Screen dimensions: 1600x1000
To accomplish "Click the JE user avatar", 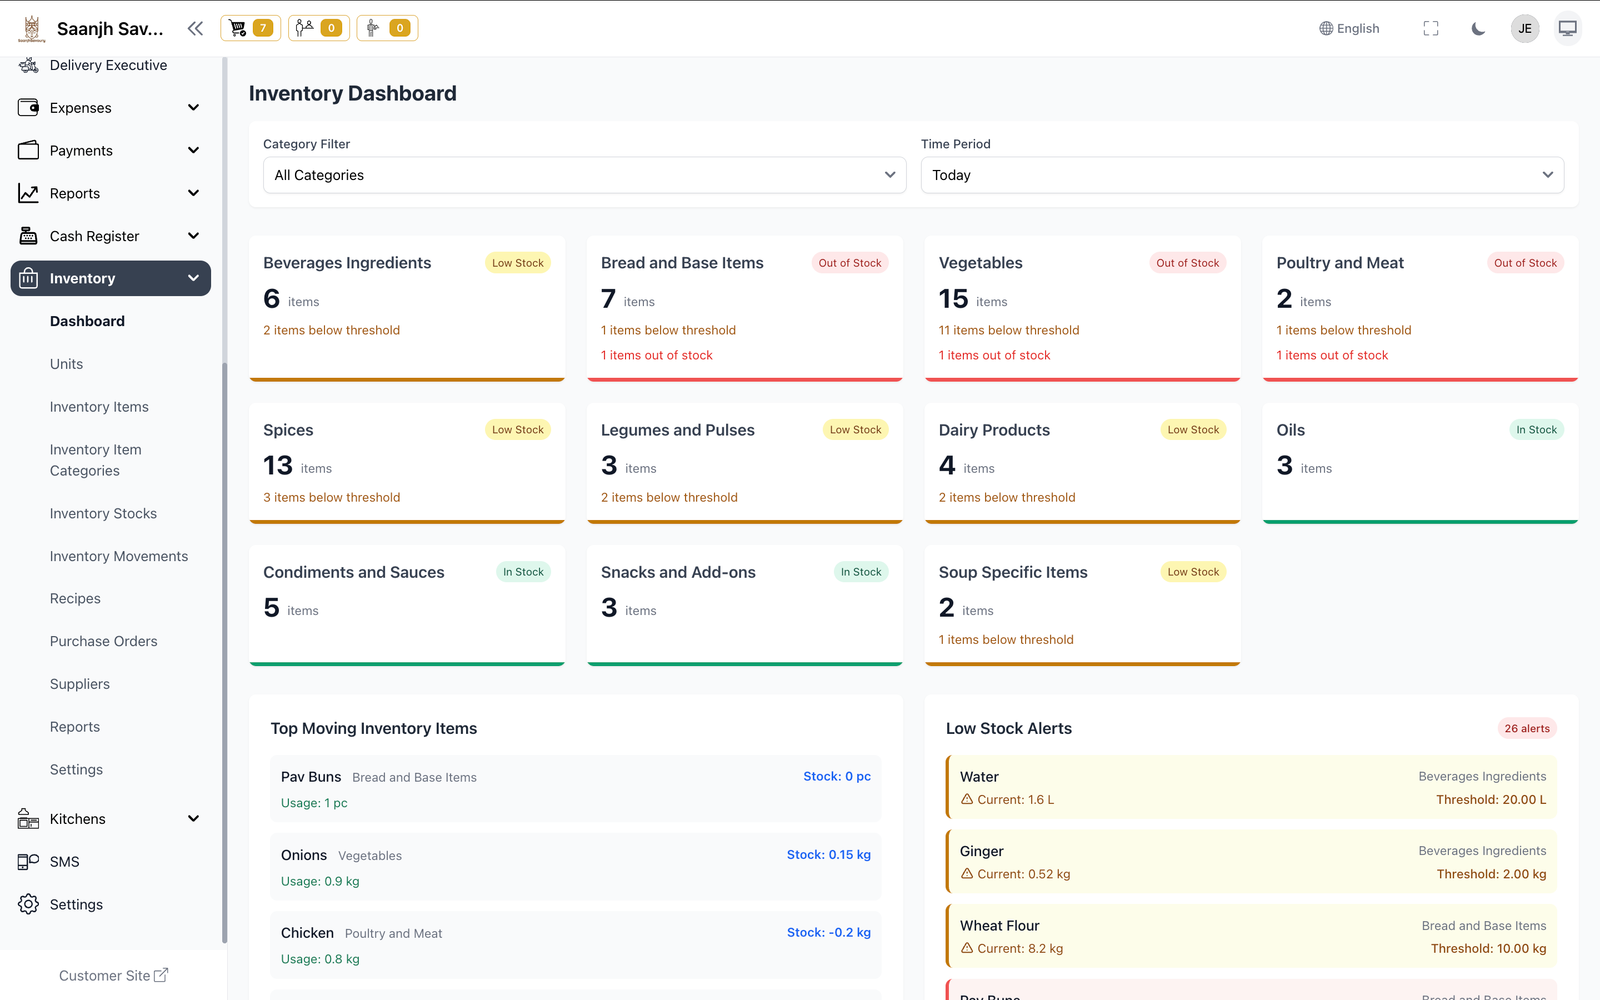I will click(x=1524, y=28).
